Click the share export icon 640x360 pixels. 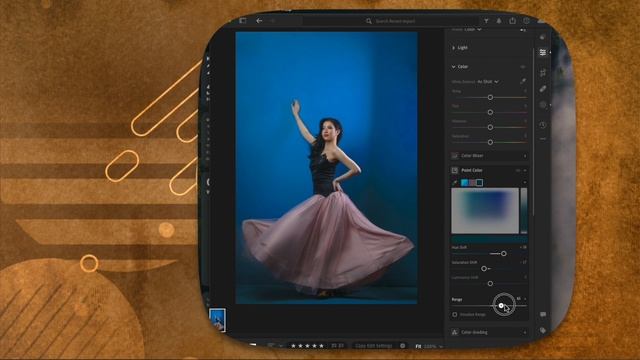pyautogui.click(x=513, y=21)
